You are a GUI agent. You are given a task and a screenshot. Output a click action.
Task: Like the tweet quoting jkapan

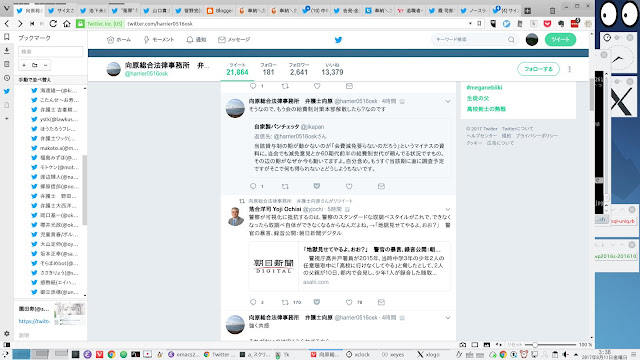[349, 186]
